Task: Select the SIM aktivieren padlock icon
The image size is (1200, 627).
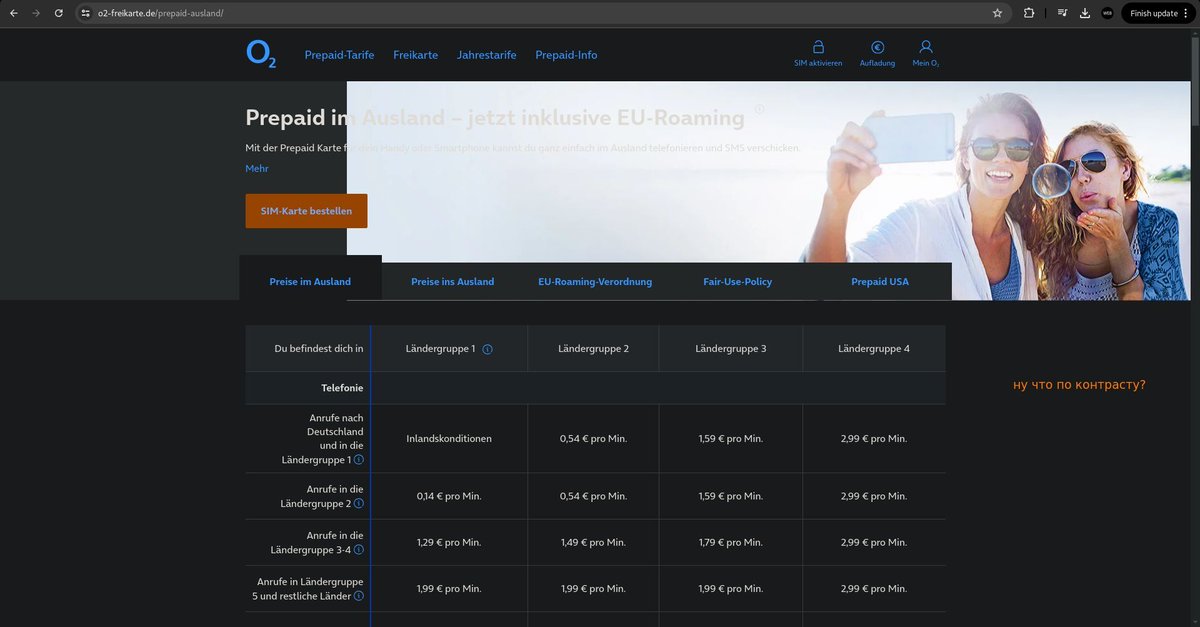Action: click(819, 47)
